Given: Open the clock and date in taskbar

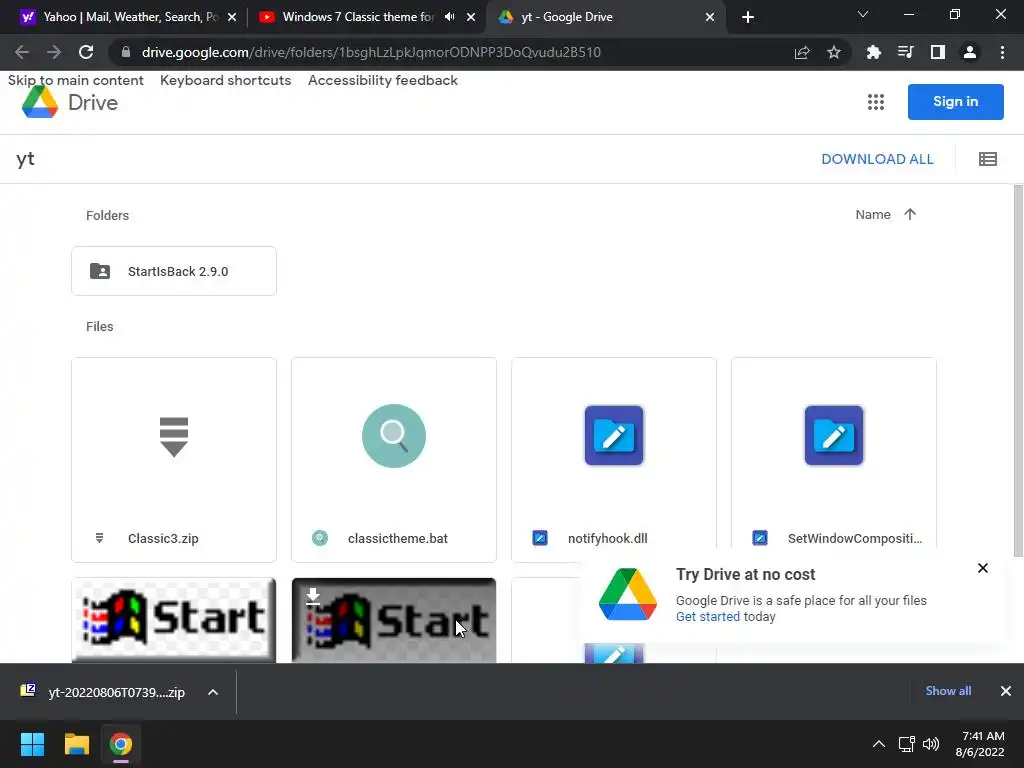Looking at the screenshot, I should [x=979, y=744].
